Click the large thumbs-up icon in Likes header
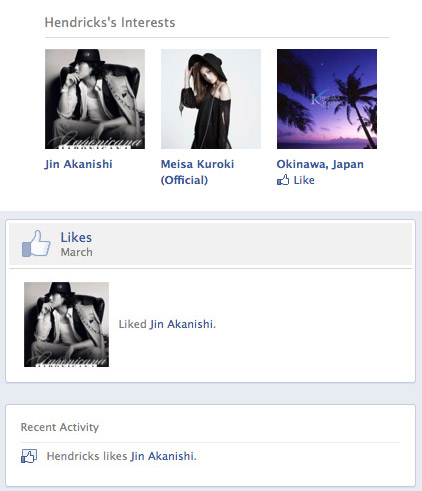 [x=36, y=244]
